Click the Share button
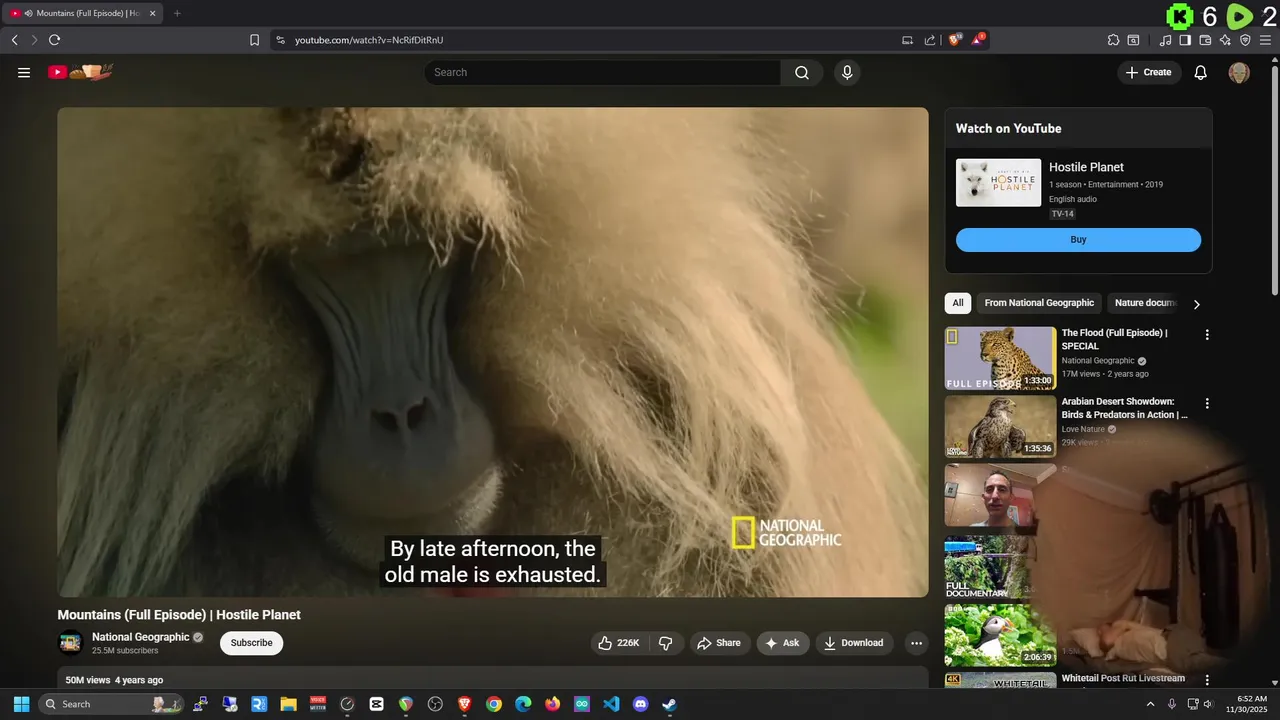This screenshot has width=1280, height=720. [x=719, y=643]
